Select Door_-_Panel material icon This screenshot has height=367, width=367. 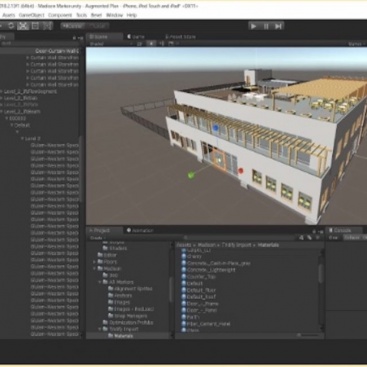(x=183, y=310)
